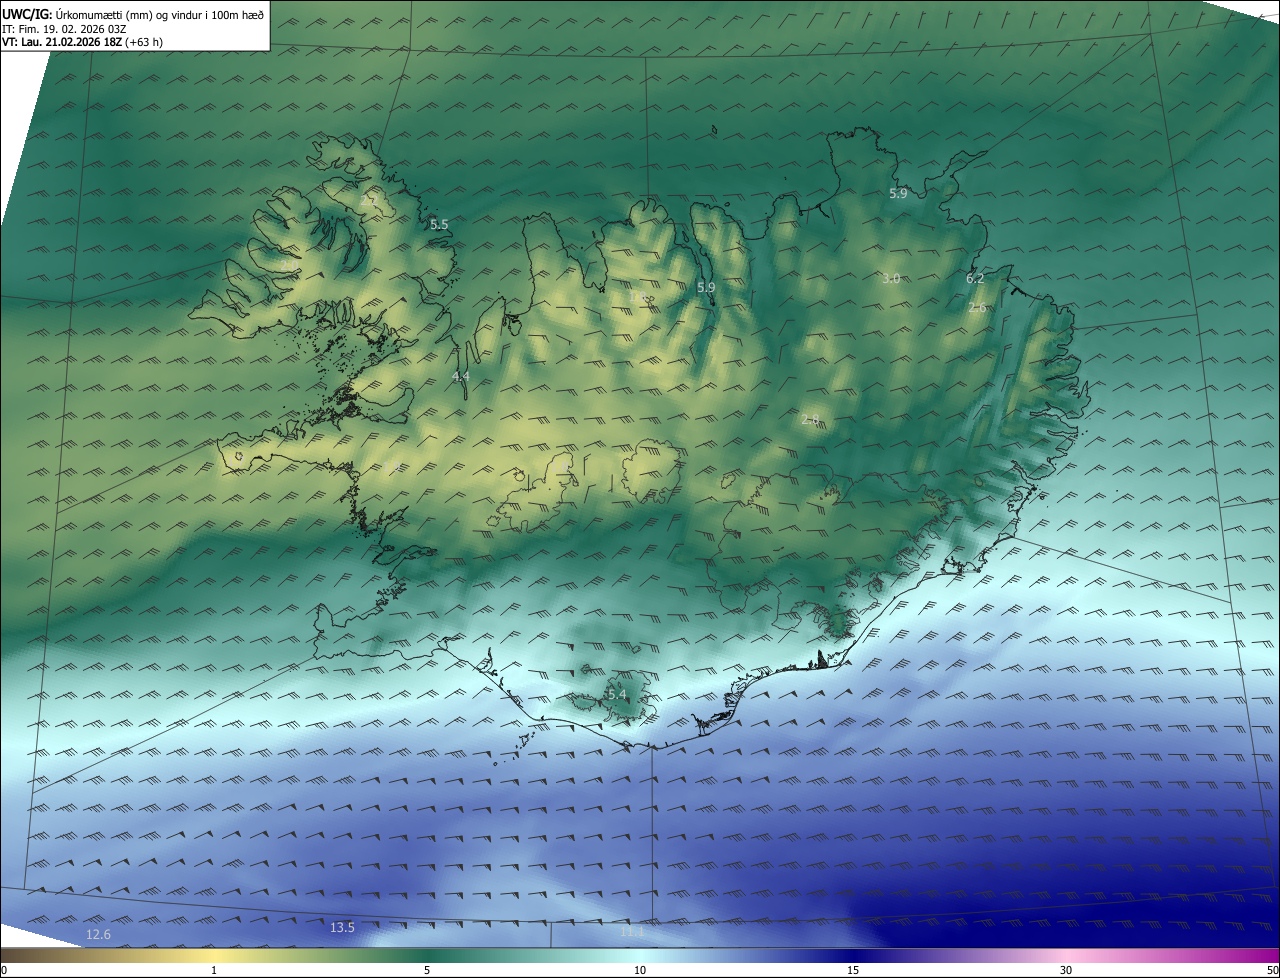Click the 2.2 value label on the map
The image size is (1280, 978).
tap(368, 201)
